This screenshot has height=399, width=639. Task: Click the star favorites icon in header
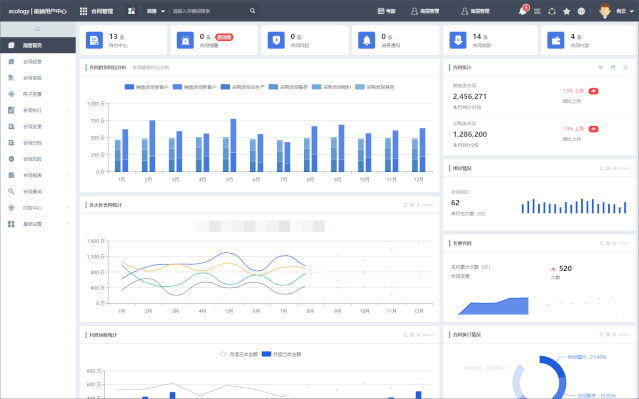[x=566, y=11]
